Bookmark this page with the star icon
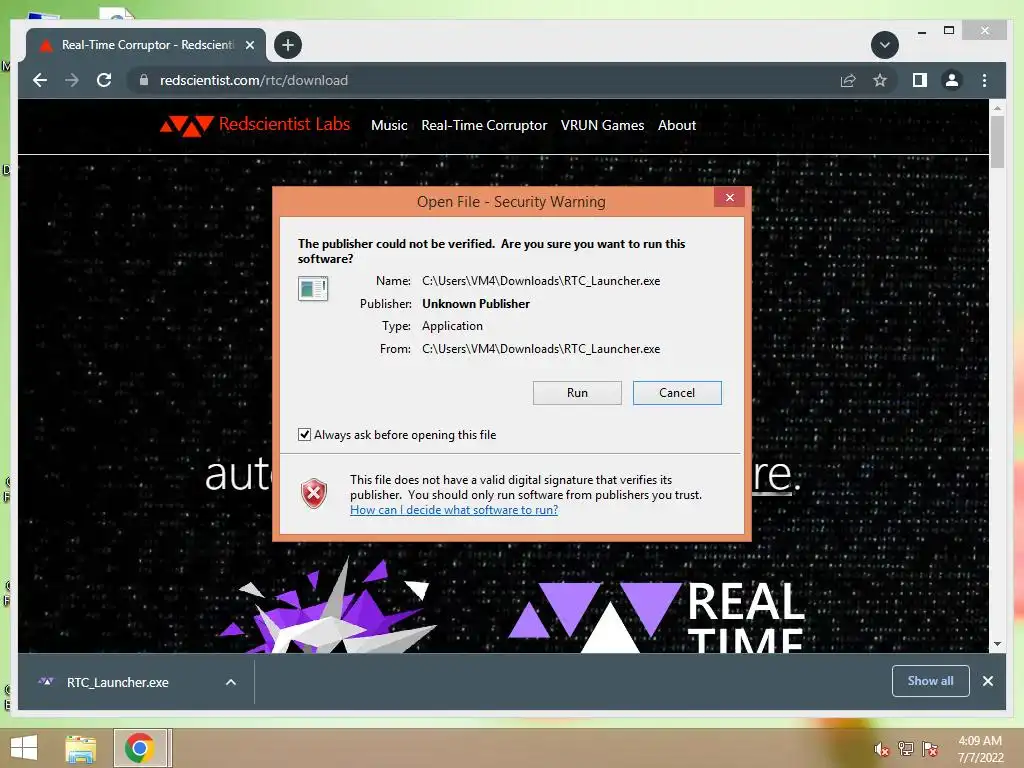The width and height of the screenshot is (1024, 768). pyautogui.click(x=880, y=80)
